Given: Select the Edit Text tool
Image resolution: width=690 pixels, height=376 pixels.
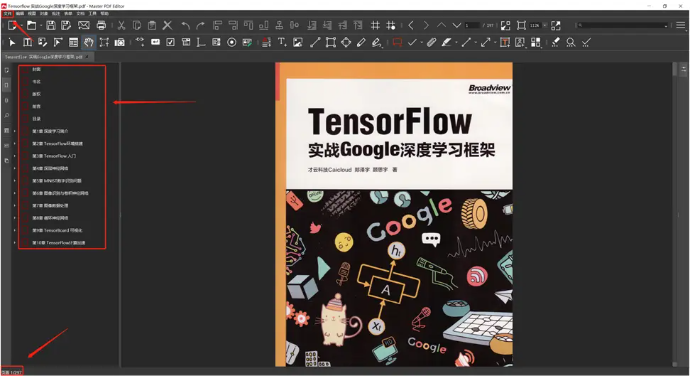Looking at the screenshot, I should pyautogui.click(x=27, y=43).
